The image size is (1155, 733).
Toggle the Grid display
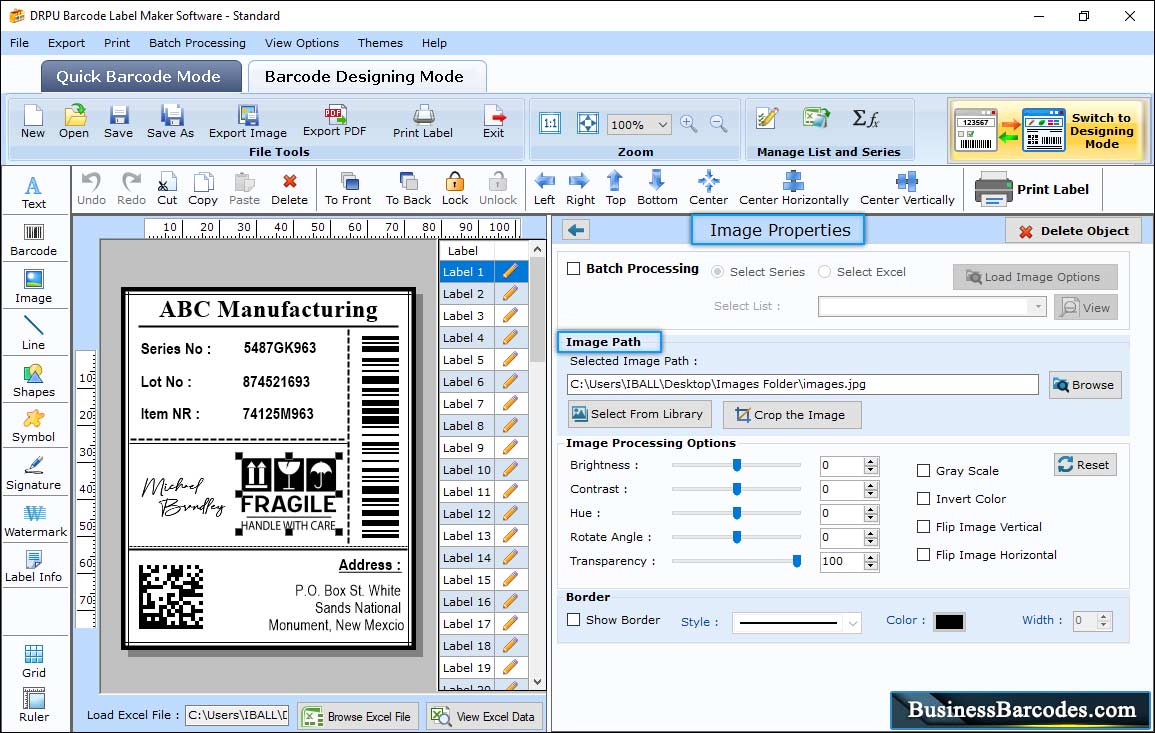(x=34, y=661)
